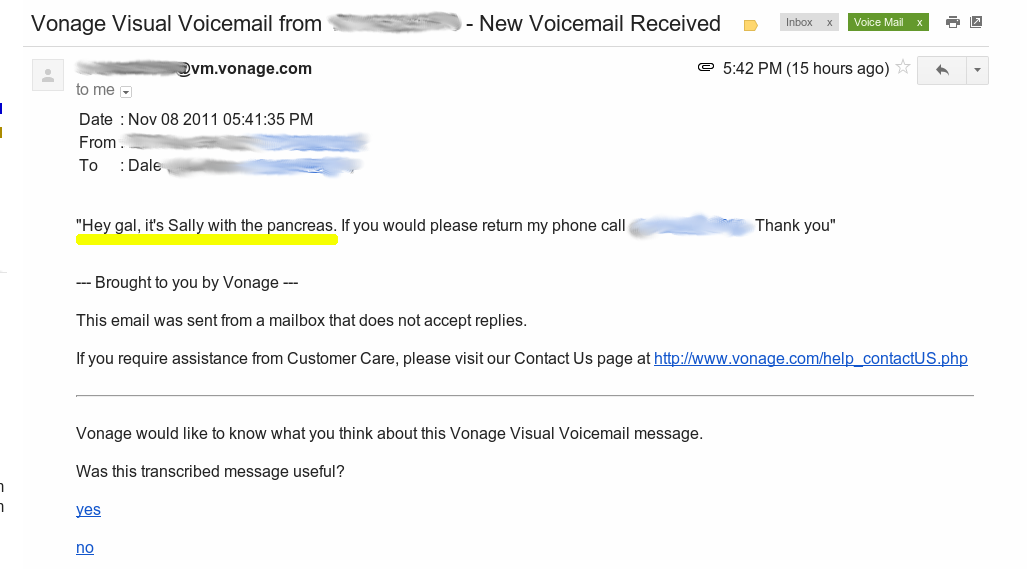Answer 'no' that transcription was useful
The height and width of the screenshot is (569, 1027).
pyautogui.click(x=85, y=547)
